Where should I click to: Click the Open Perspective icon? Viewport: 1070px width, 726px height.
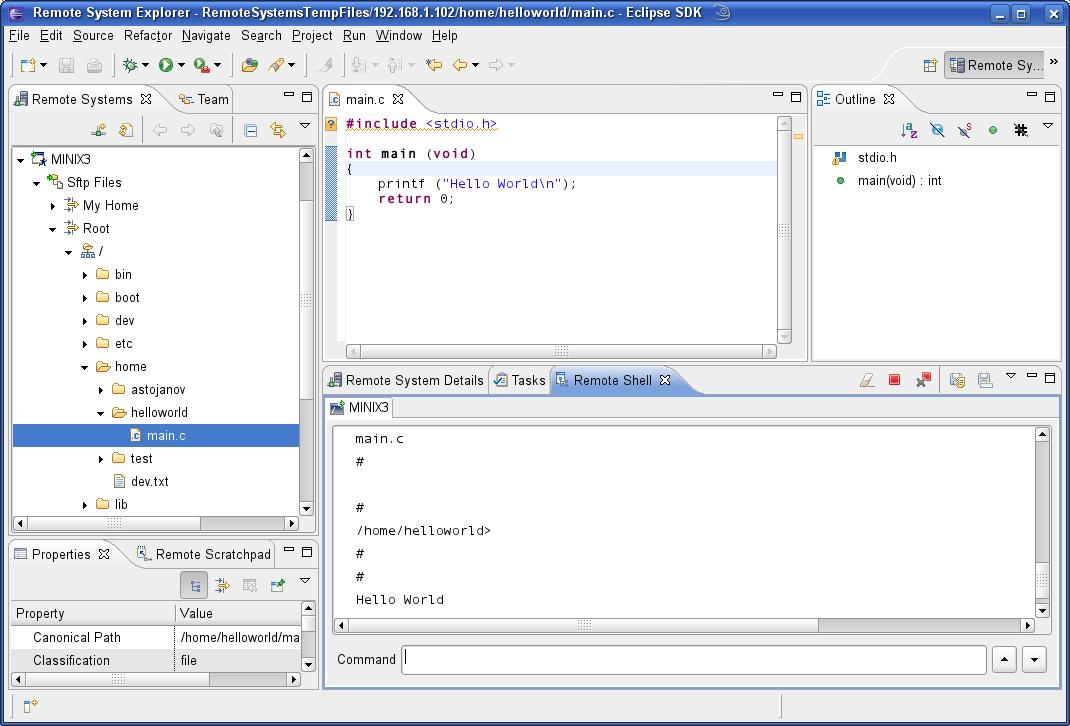(930, 65)
